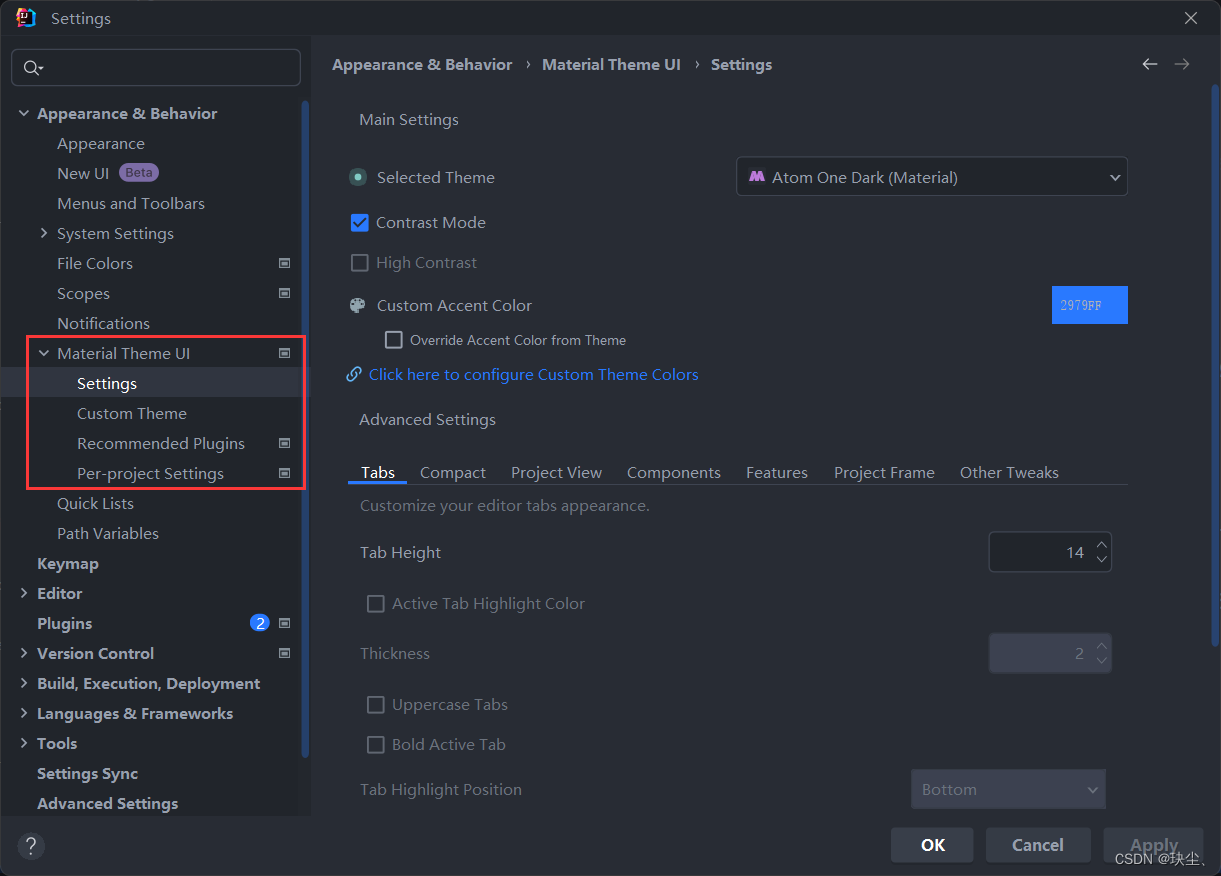Click the Version Control project-level icon

(x=284, y=653)
